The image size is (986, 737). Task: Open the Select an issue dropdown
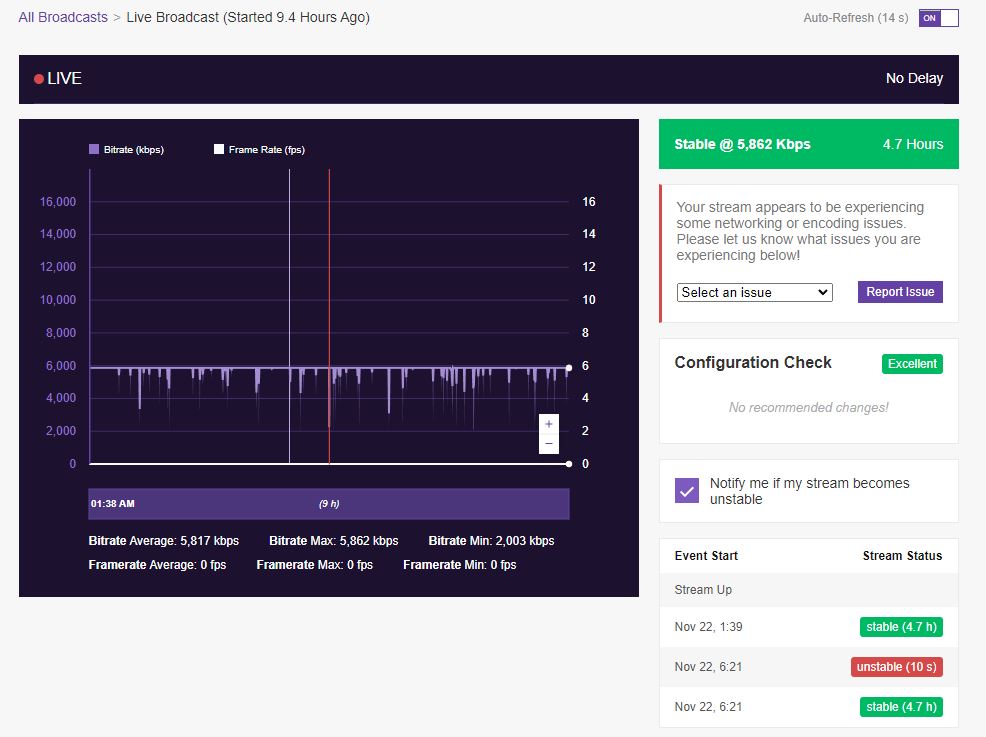[x=755, y=292]
